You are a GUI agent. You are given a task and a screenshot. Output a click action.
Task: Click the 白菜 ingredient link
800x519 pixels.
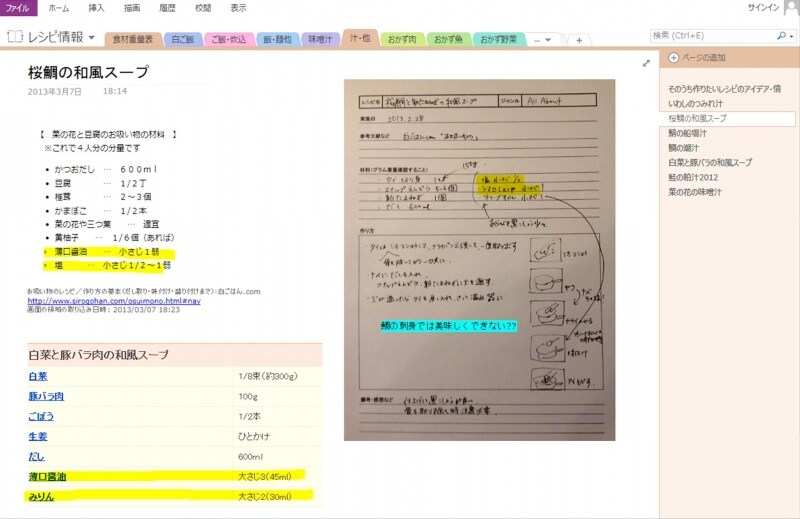[38, 377]
